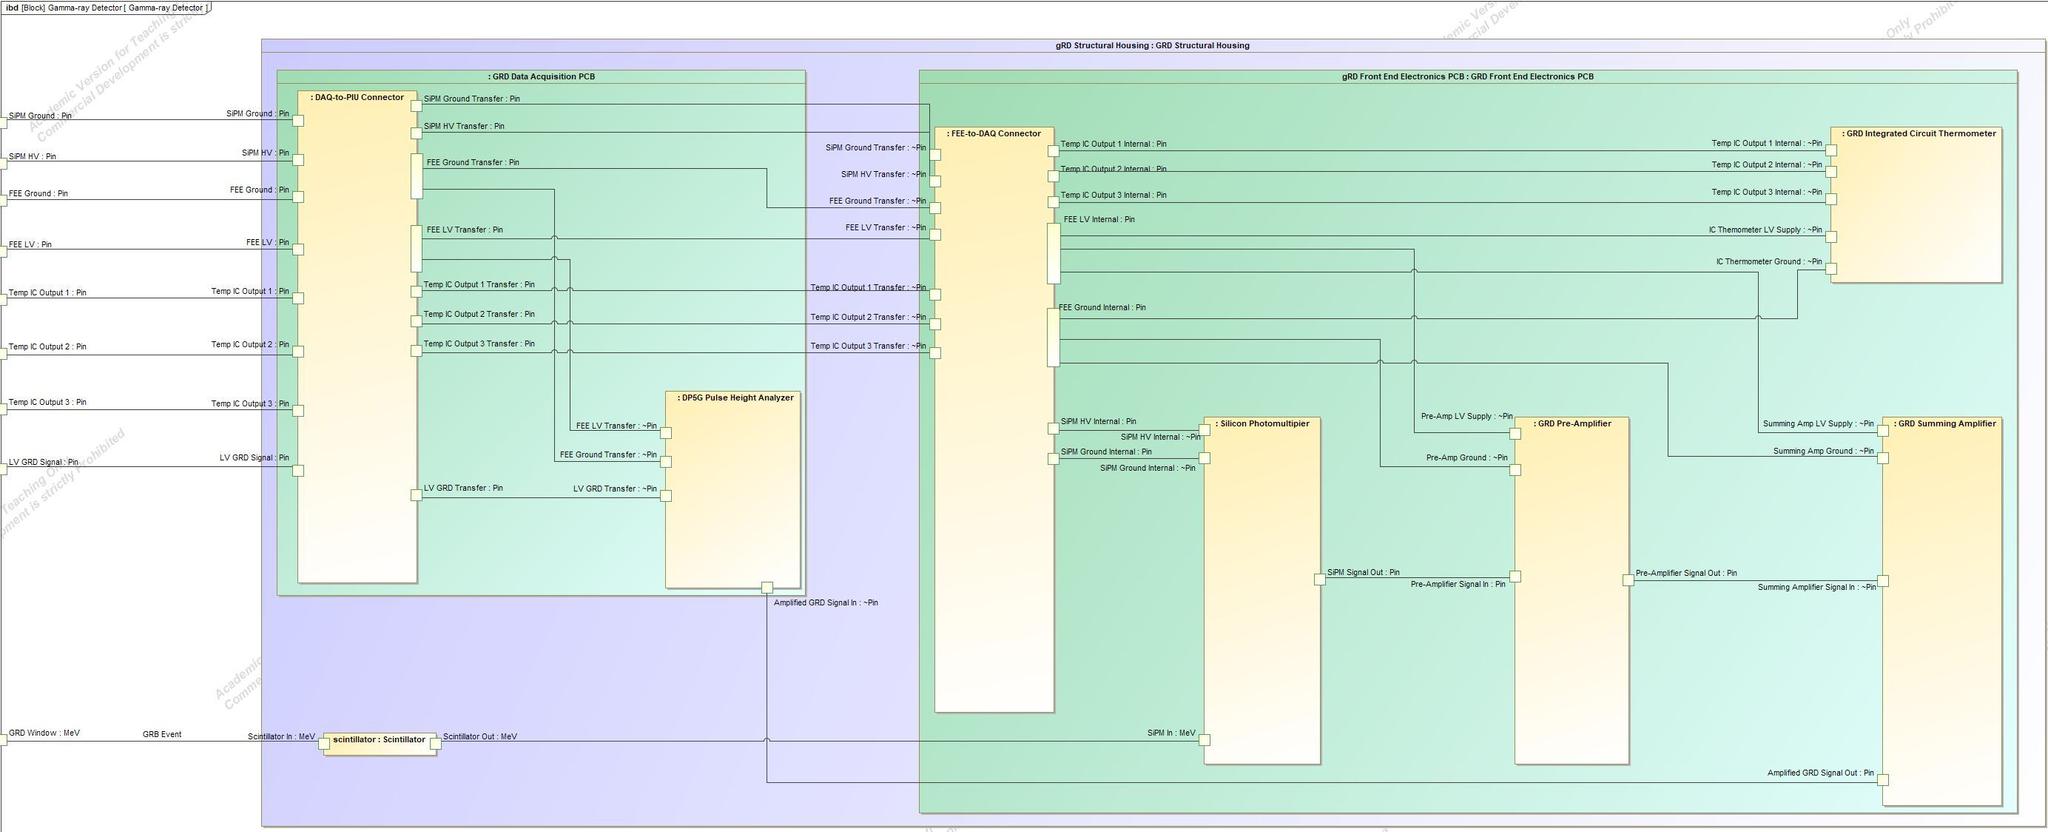Click the 'LV GRD Transfer : ~Pin' label
The height and width of the screenshot is (832, 2048).
click(615, 489)
